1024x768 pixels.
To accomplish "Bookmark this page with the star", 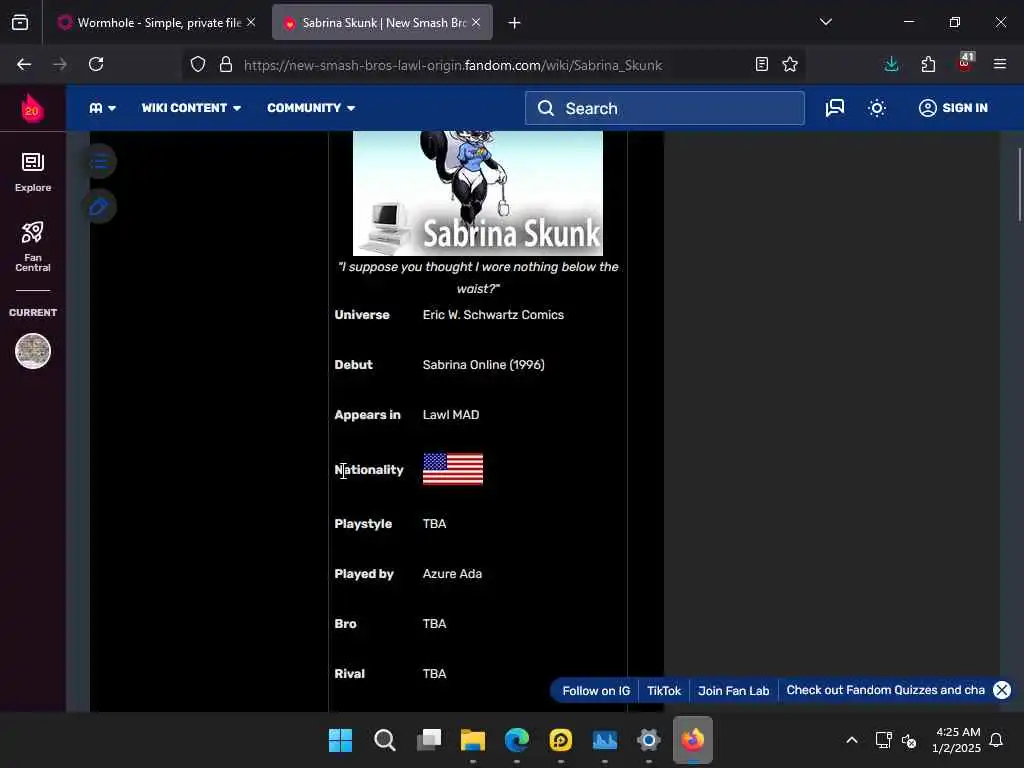I will point(790,64).
